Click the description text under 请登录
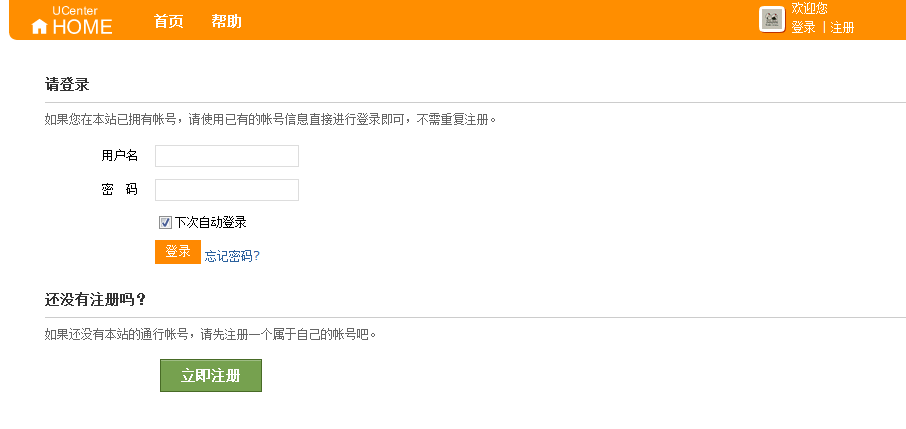906x429 pixels. tap(270, 120)
